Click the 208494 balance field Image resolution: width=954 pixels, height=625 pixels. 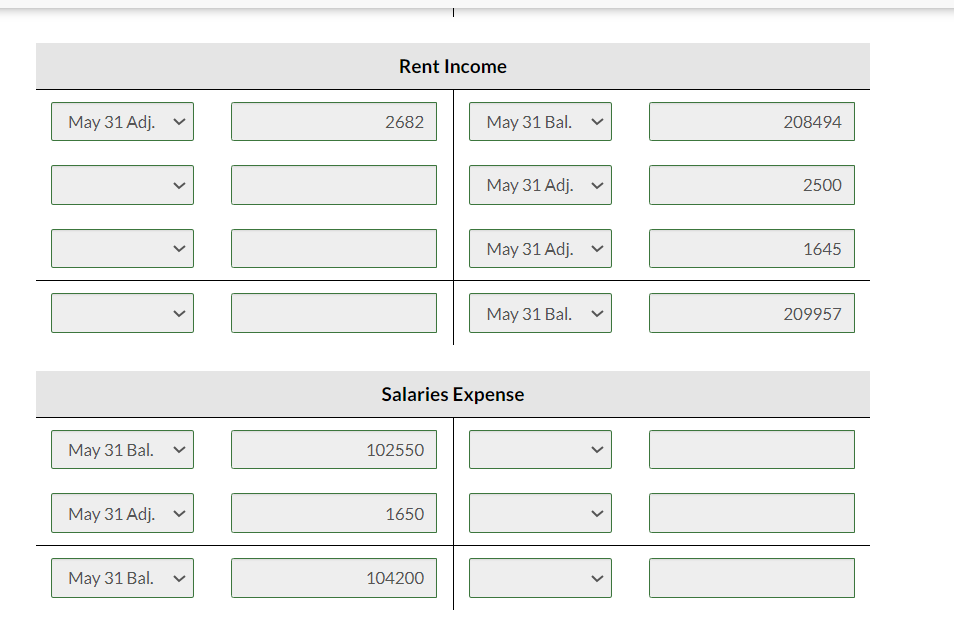(751, 121)
